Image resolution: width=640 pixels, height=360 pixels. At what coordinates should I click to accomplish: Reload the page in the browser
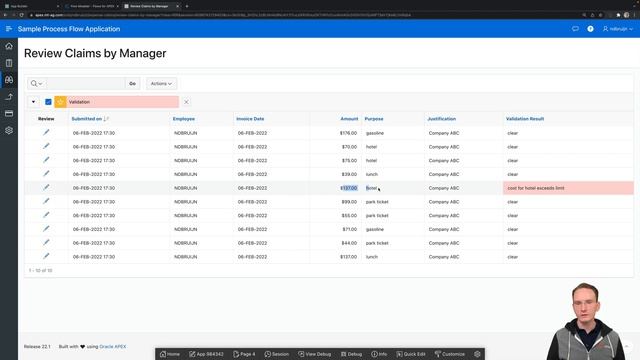pyautogui.click(x=22, y=15)
